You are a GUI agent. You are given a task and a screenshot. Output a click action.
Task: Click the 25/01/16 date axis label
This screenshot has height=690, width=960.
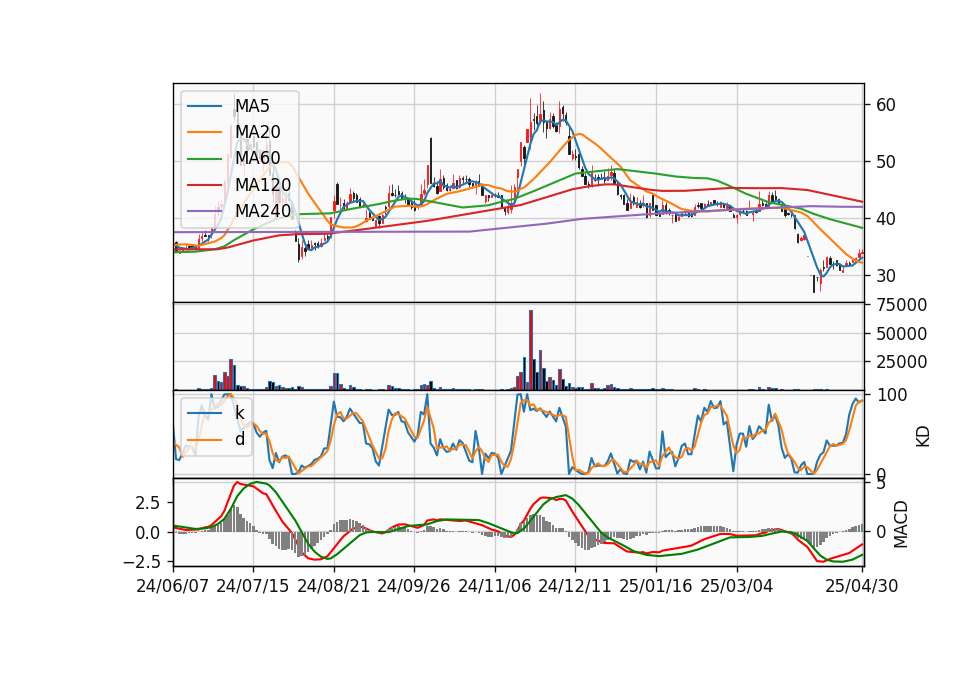point(656,586)
